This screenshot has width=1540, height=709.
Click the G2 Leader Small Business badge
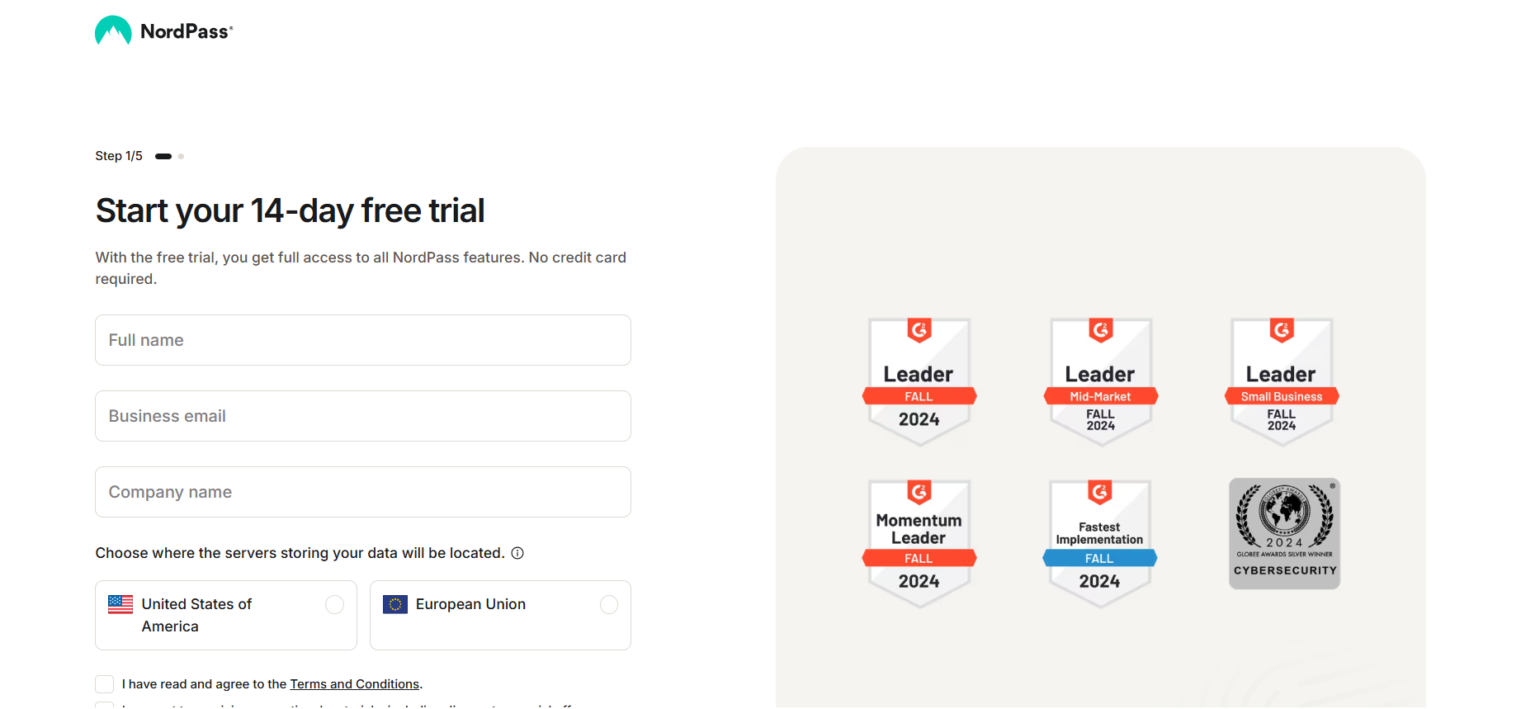(1281, 380)
